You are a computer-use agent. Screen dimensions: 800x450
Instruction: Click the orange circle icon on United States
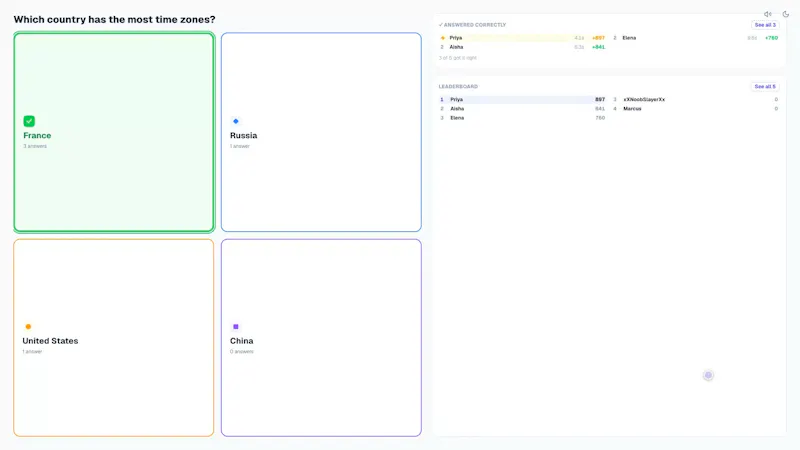pos(28,327)
